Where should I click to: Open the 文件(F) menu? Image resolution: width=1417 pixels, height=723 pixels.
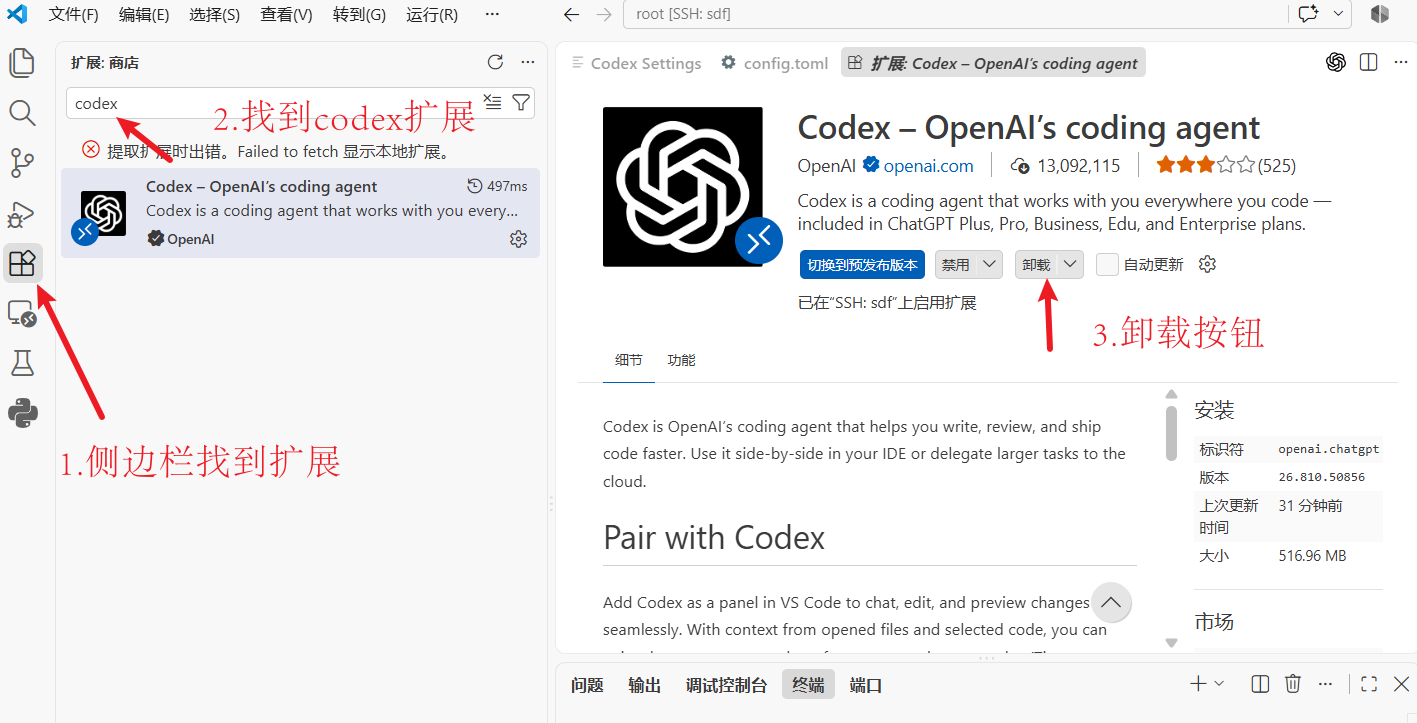pyautogui.click(x=74, y=14)
